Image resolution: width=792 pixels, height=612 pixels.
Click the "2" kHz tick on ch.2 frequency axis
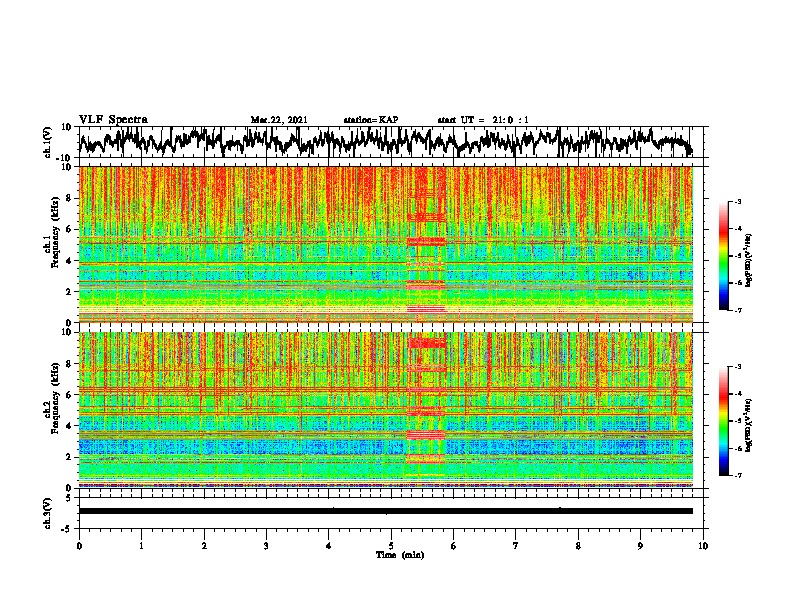(x=70, y=457)
